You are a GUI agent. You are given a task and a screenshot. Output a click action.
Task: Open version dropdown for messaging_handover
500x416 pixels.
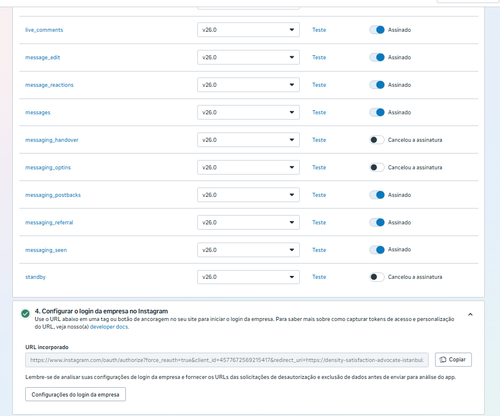click(248, 140)
